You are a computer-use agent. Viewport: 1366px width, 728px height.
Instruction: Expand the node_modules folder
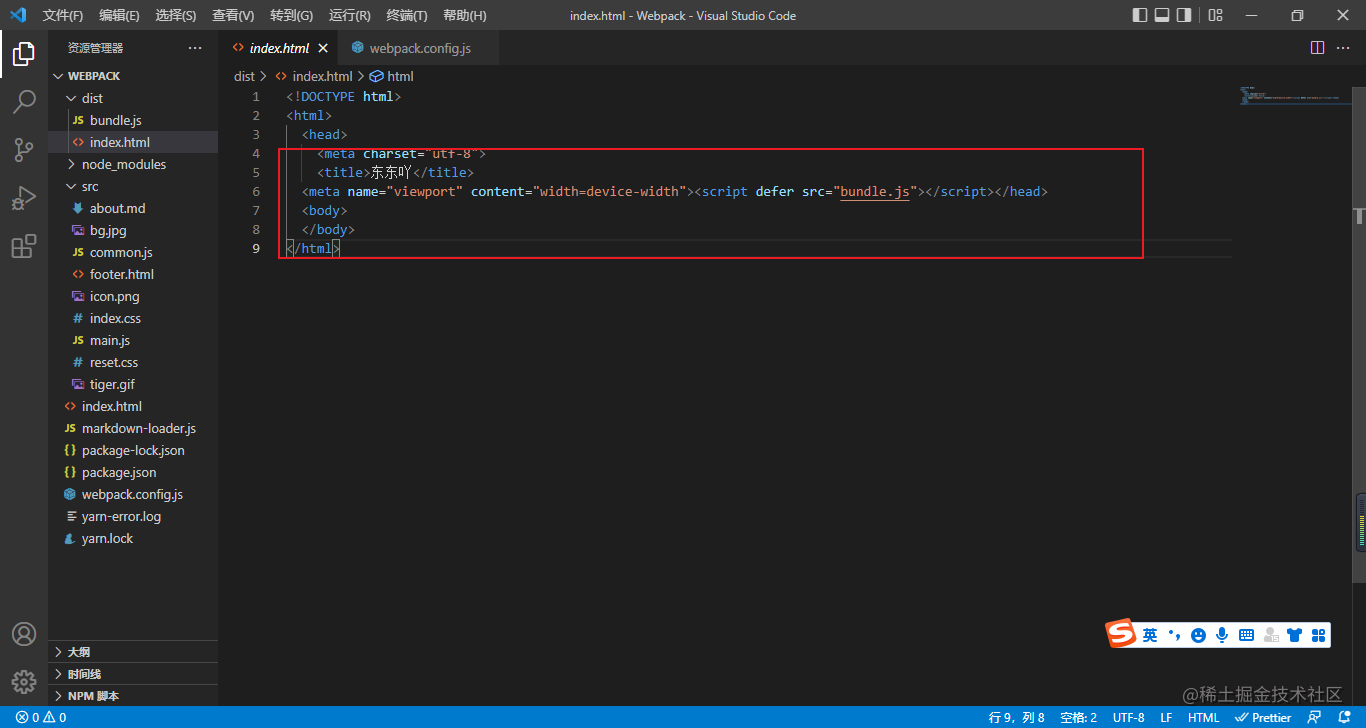tap(133, 164)
